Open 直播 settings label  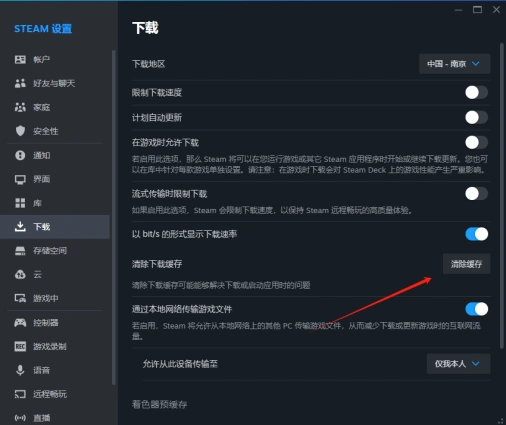[42, 418]
